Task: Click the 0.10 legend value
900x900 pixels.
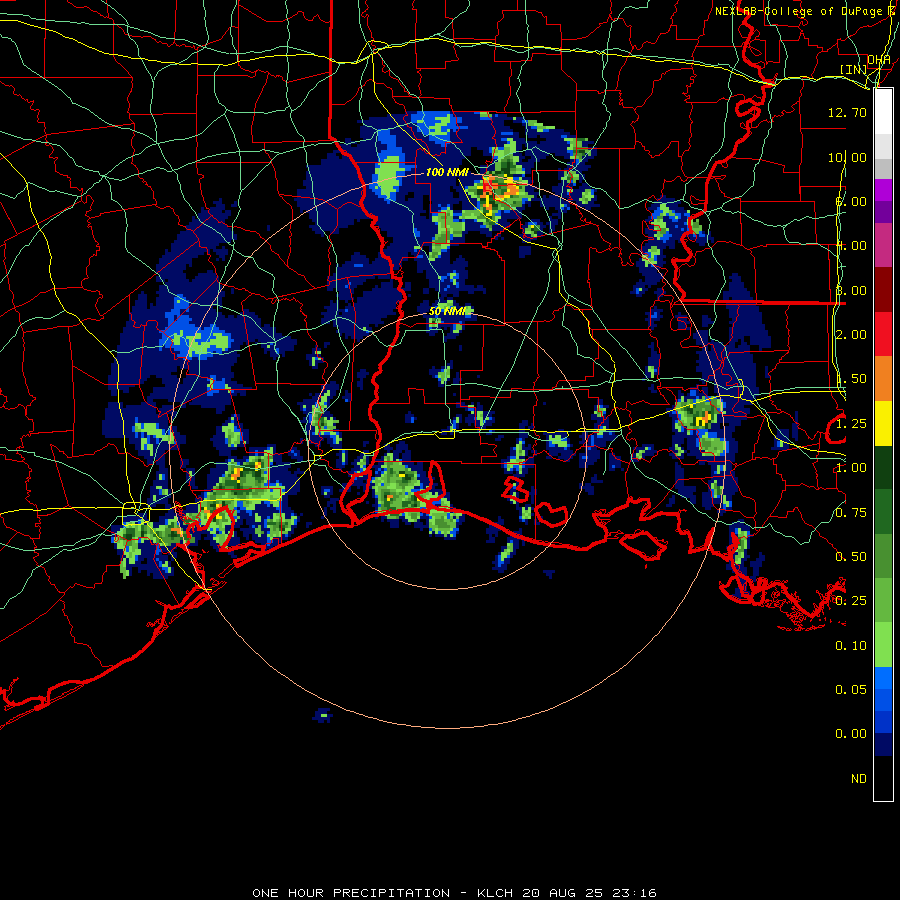Action: [x=851, y=646]
